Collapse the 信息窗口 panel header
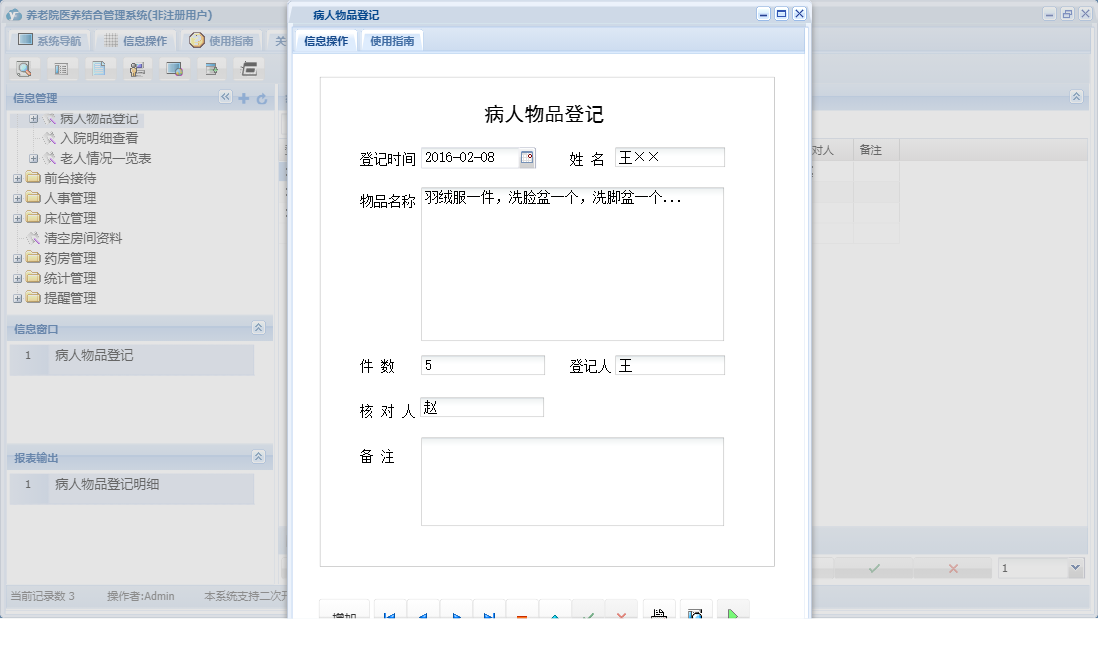The width and height of the screenshot is (1098, 645). click(258, 328)
